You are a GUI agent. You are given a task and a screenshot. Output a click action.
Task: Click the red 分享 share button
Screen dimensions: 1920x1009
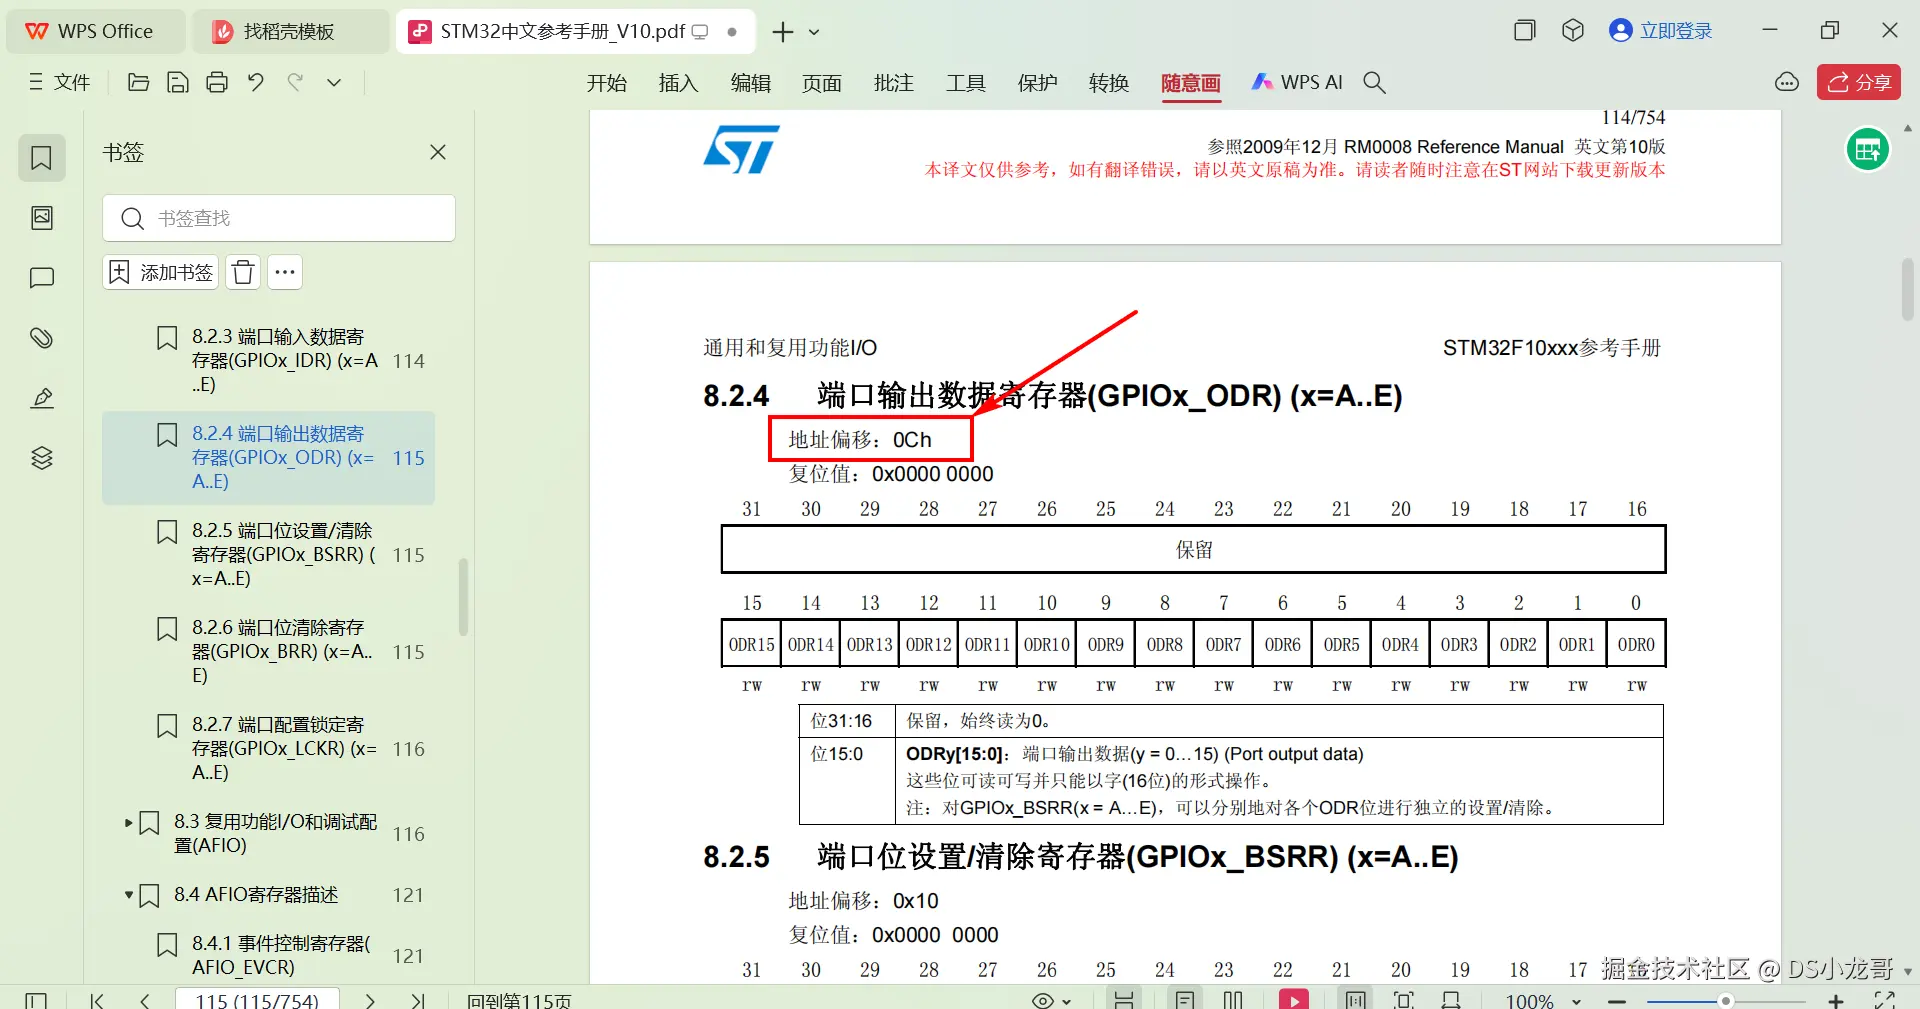(x=1859, y=82)
